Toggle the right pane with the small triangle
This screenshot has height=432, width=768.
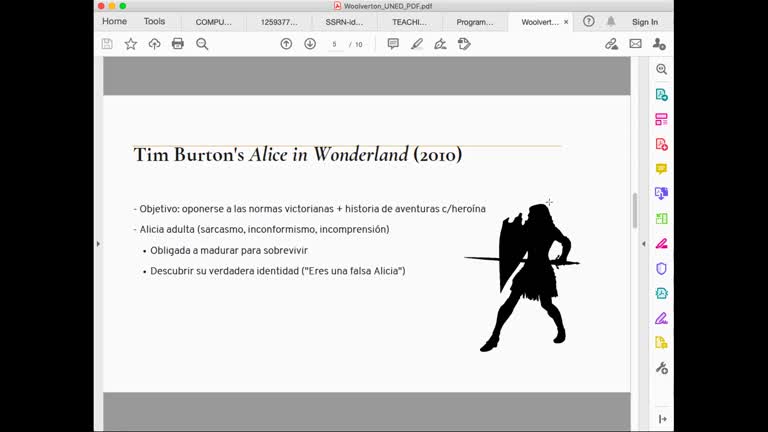click(644, 243)
